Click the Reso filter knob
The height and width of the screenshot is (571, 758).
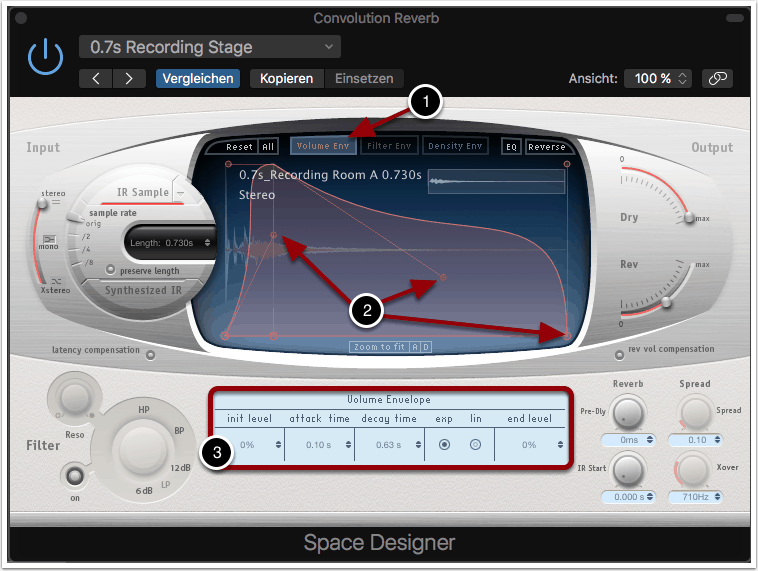point(72,399)
